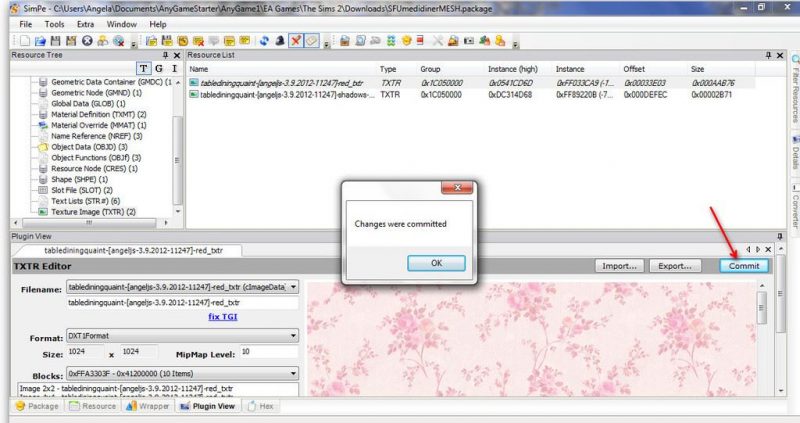800x423 pixels.
Task: Select the Plugin View bottom tab
Action: 208,406
